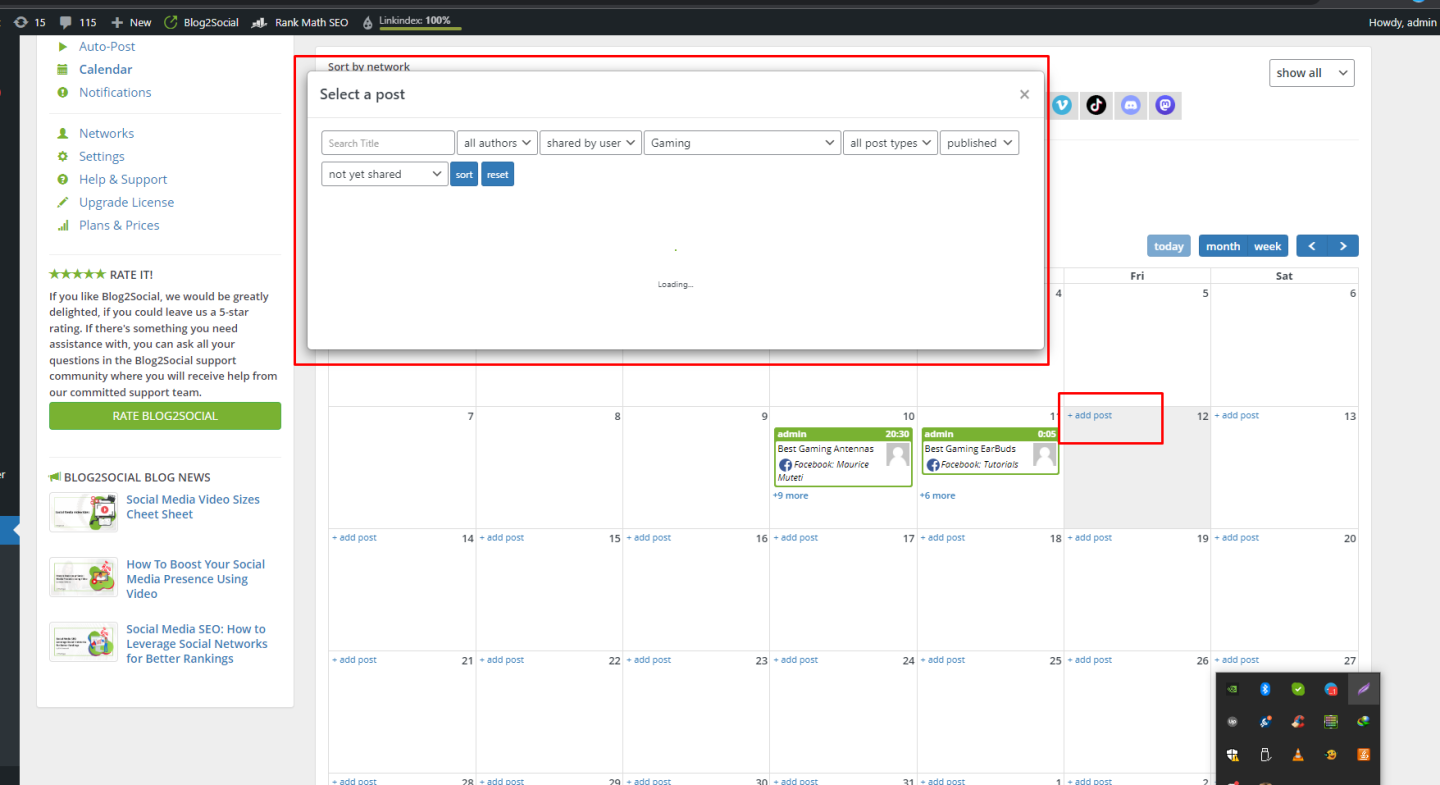Open the all authors dropdown
The width and height of the screenshot is (1440, 785).
tap(497, 143)
